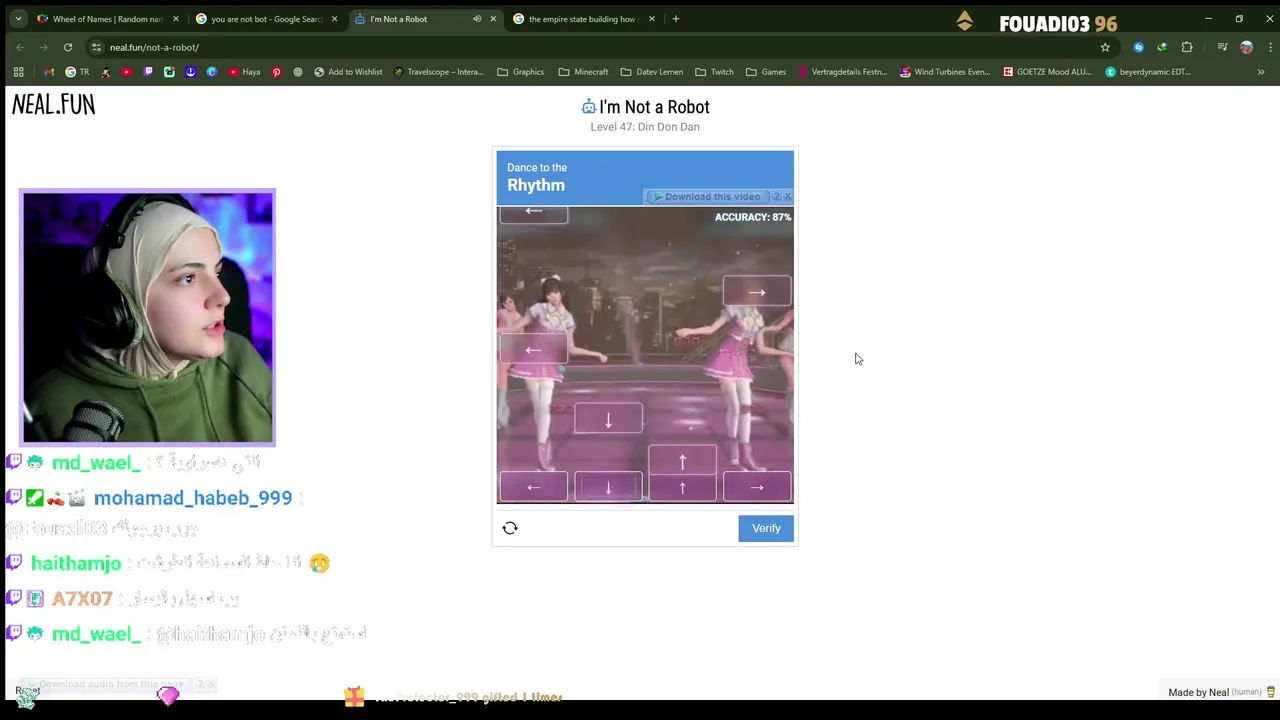Open the Wind Turbines Even bookmark
The width and height of the screenshot is (1280, 720).
pos(945,72)
